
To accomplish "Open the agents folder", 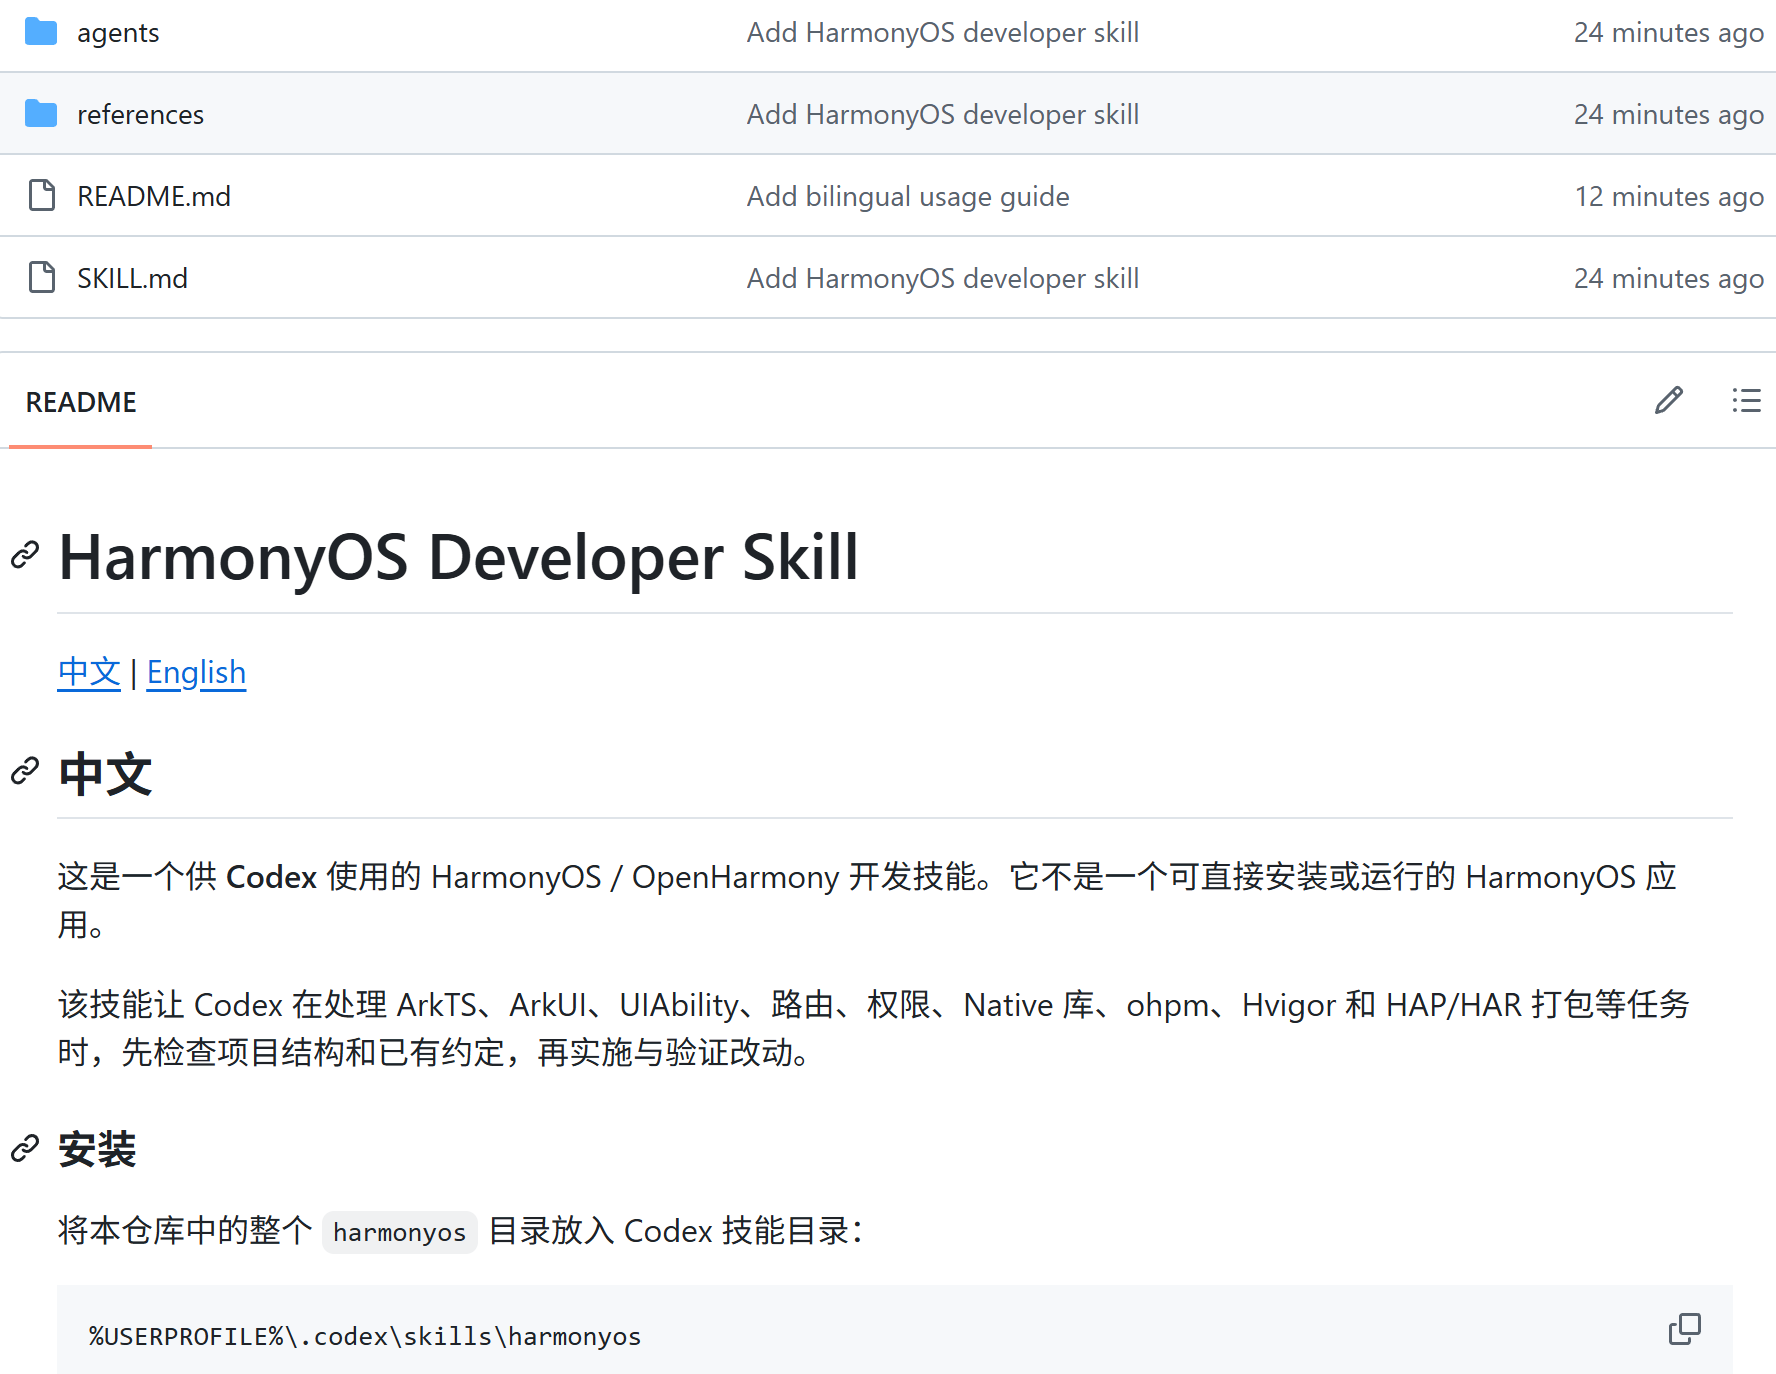I will (x=118, y=33).
